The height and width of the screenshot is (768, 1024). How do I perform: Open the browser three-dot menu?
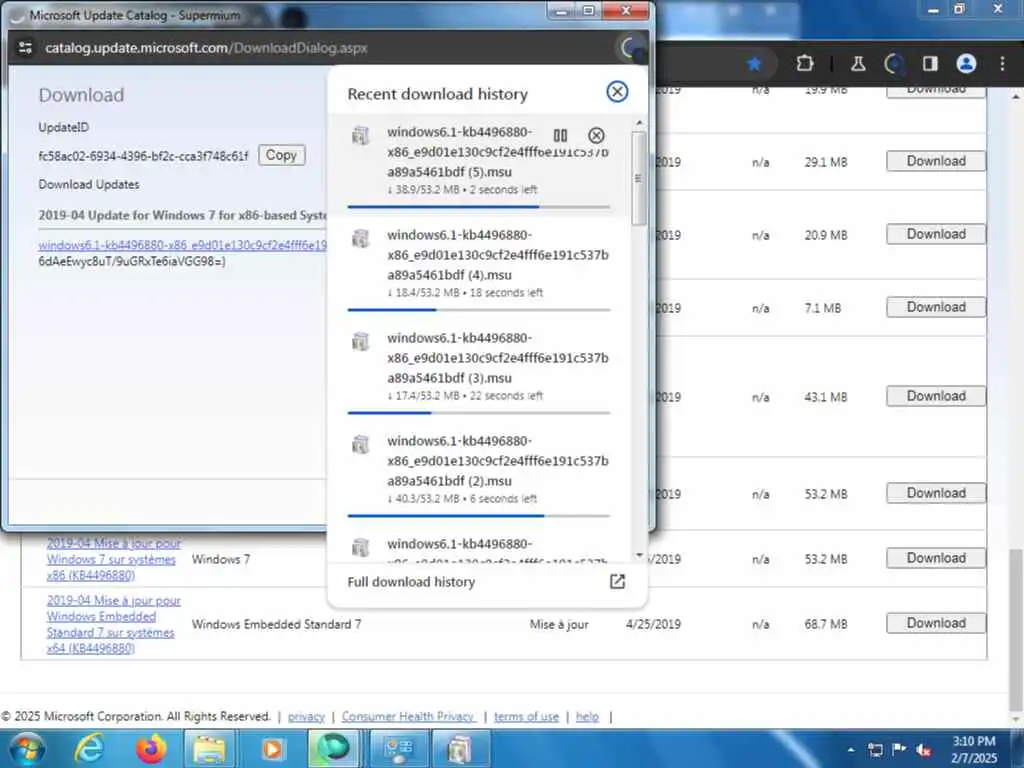click(1002, 63)
